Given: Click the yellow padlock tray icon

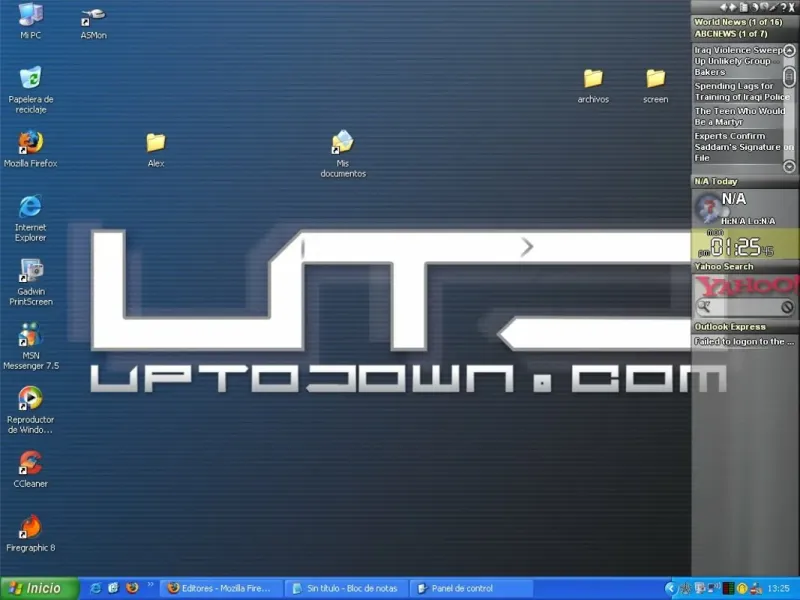Looking at the screenshot, I should click(742, 589).
